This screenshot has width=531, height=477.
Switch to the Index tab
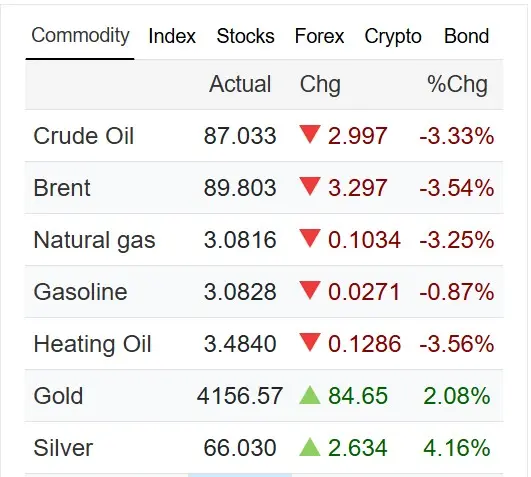click(172, 36)
